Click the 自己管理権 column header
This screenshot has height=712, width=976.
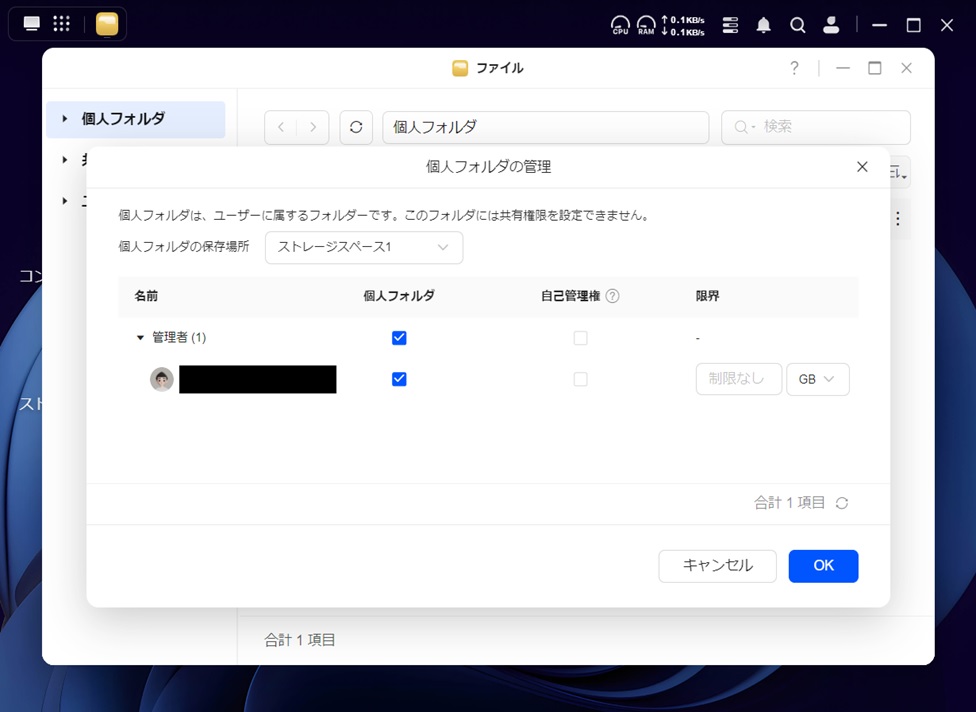[x=571, y=296]
